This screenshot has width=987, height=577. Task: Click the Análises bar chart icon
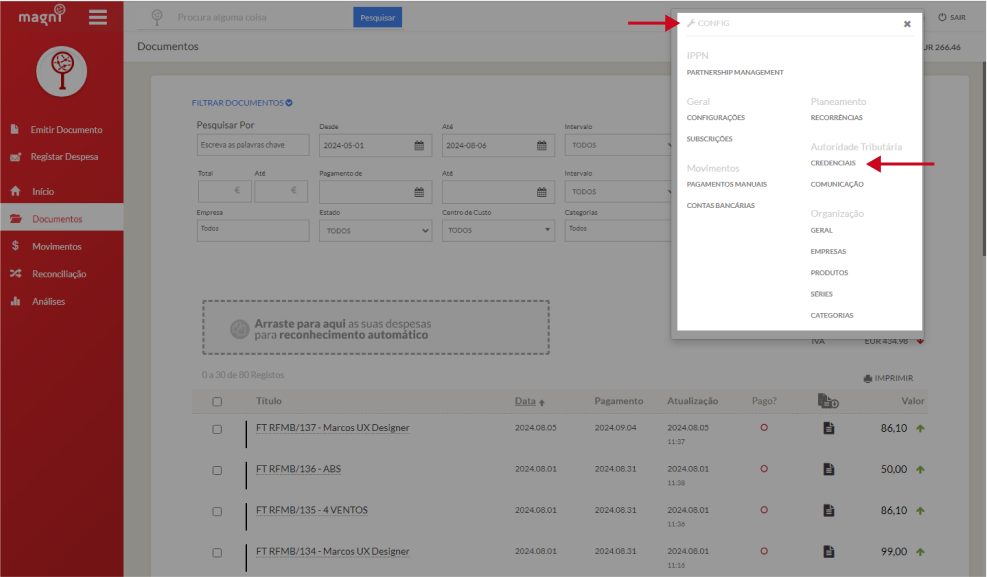tap(16, 301)
